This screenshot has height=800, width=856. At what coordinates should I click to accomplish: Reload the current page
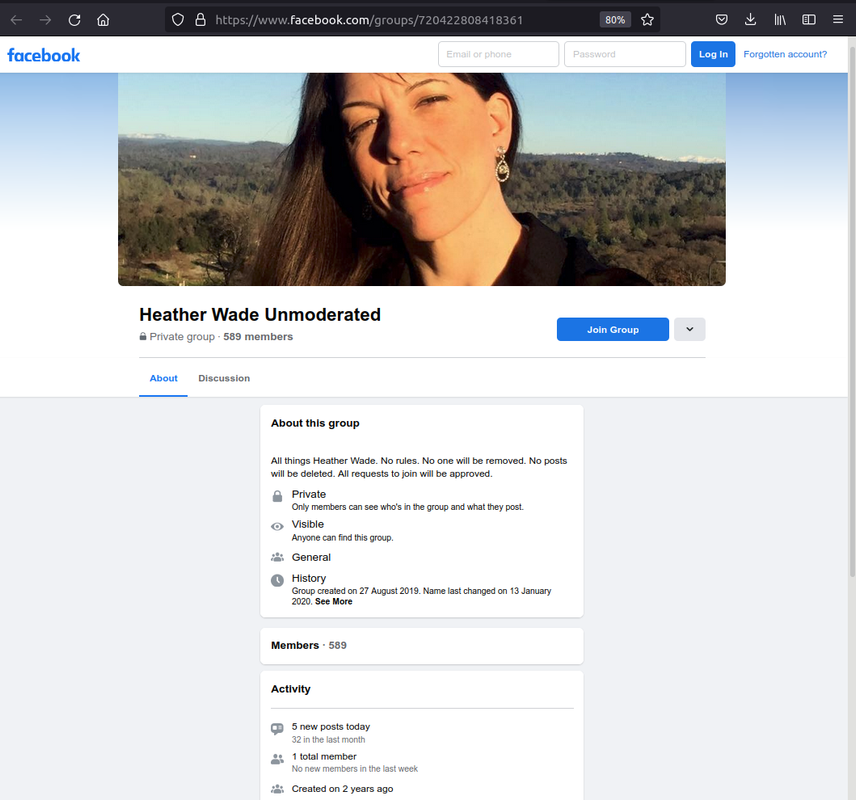74,20
